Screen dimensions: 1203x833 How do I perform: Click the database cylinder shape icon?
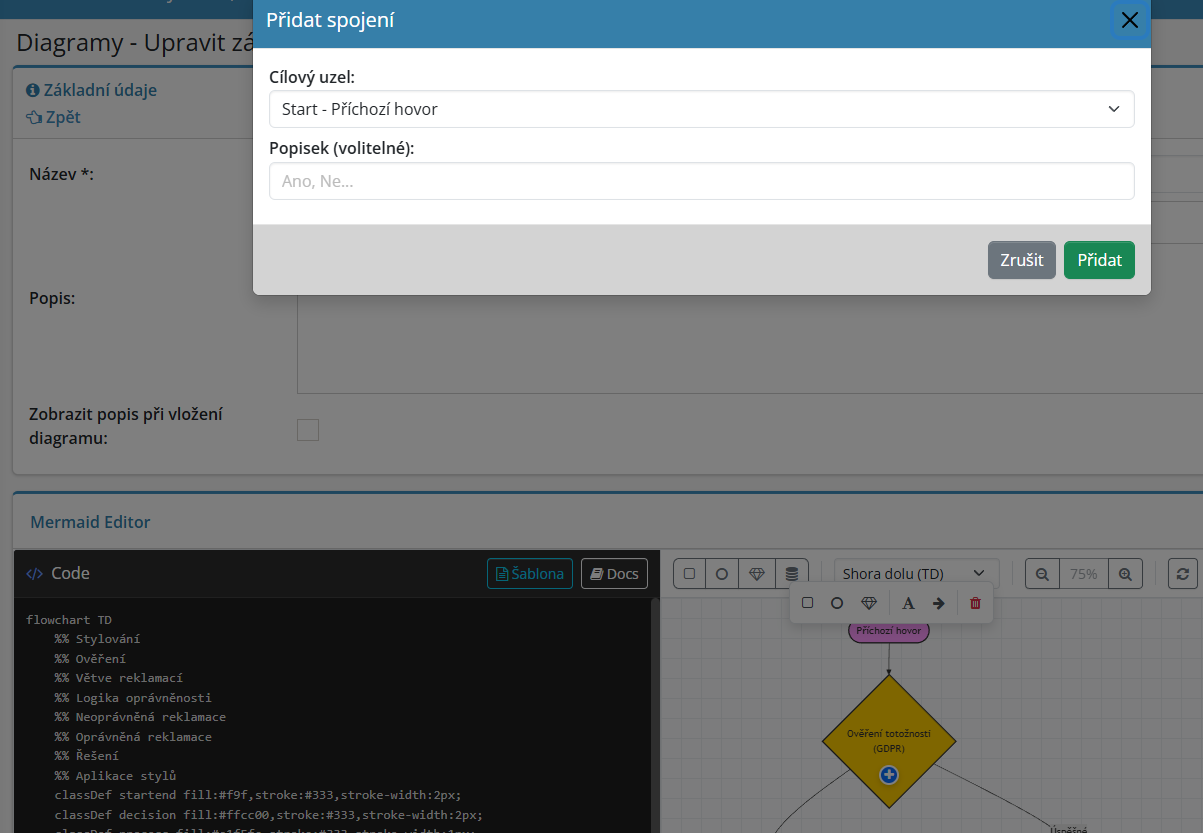coord(791,574)
